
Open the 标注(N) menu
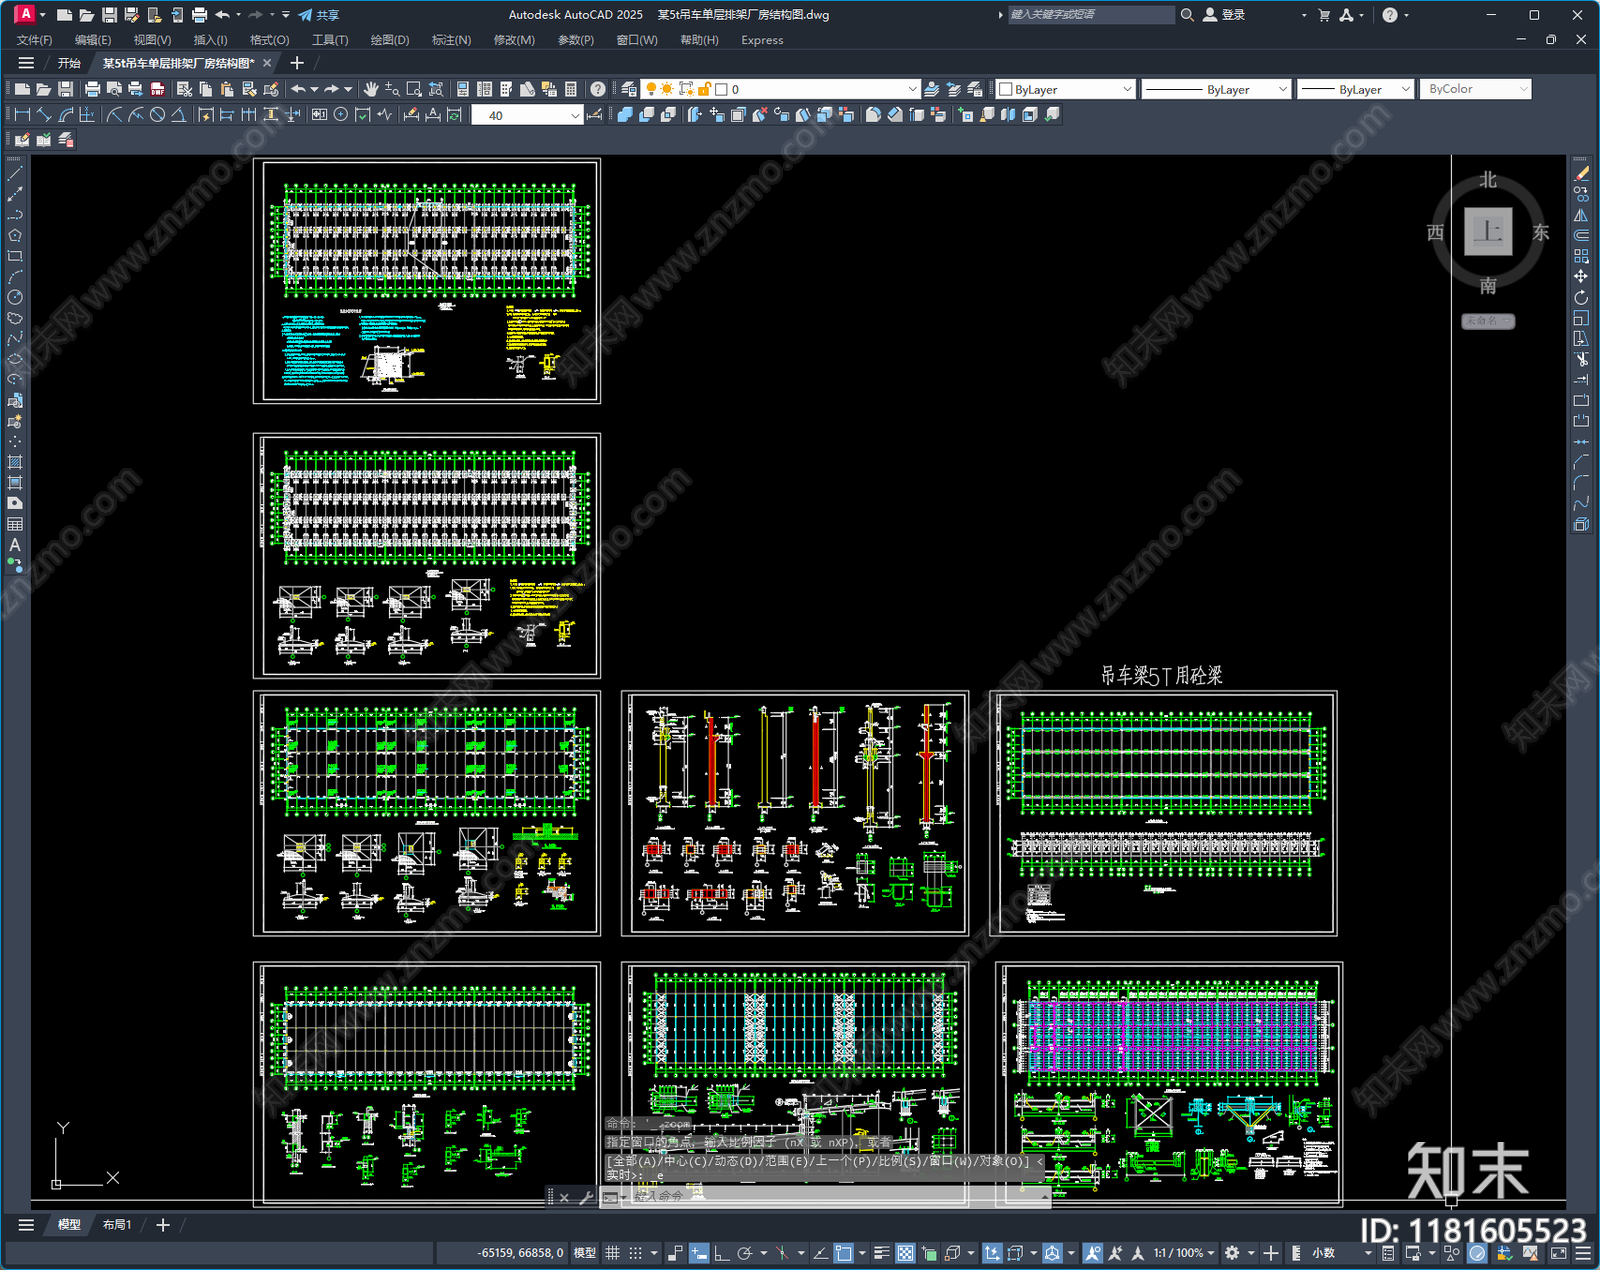(x=450, y=40)
